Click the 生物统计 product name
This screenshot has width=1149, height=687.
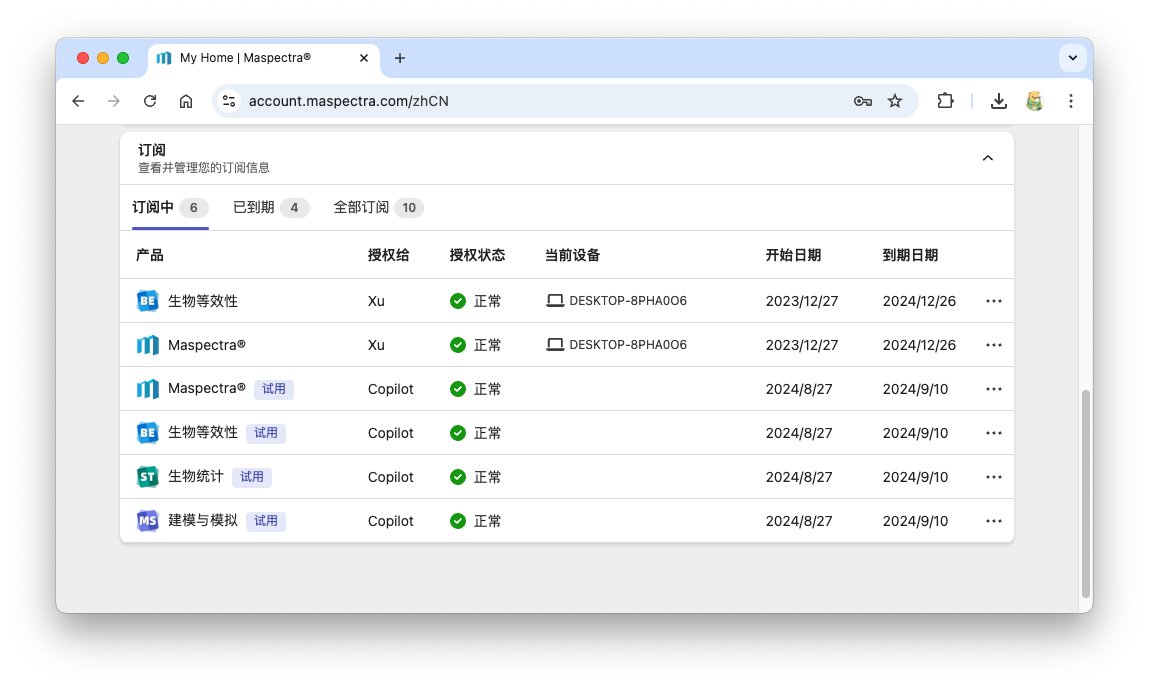[195, 477]
